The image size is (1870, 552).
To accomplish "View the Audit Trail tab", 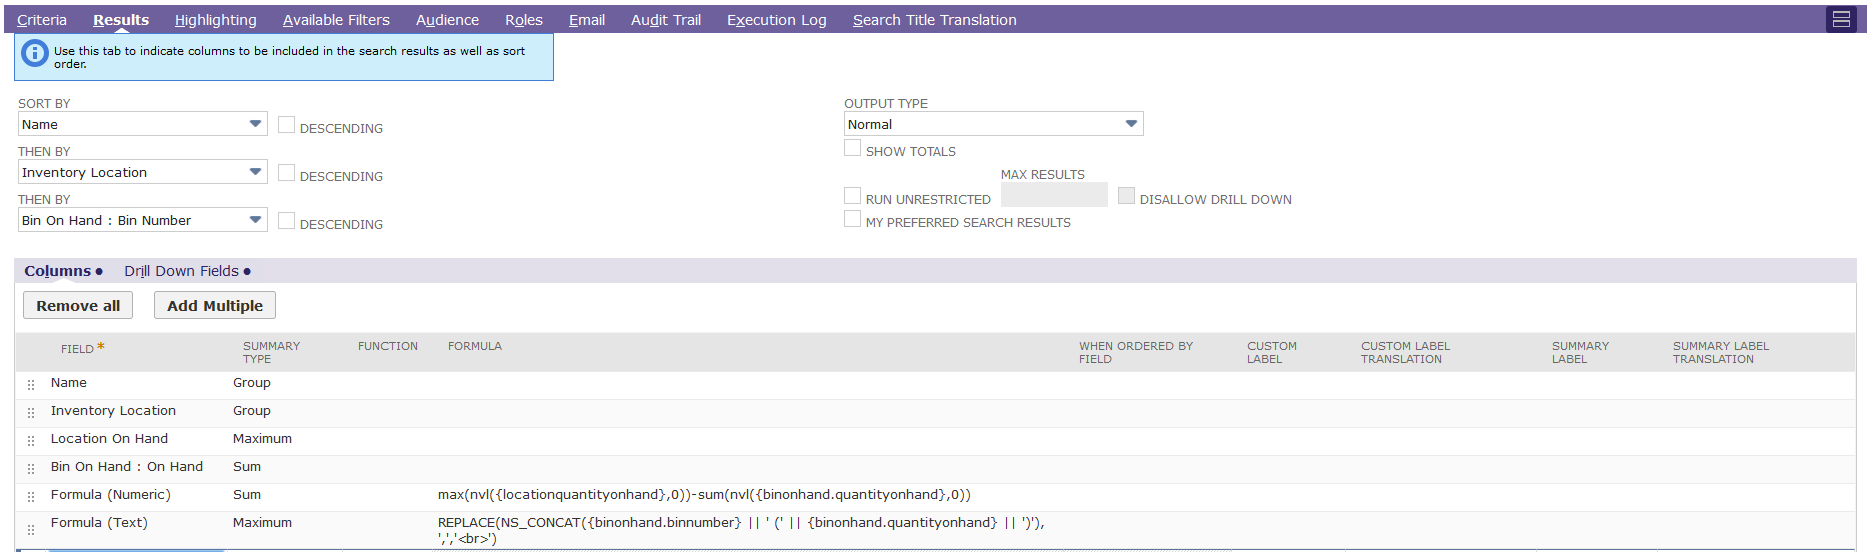I will pyautogui.click(x=666, y=20).
